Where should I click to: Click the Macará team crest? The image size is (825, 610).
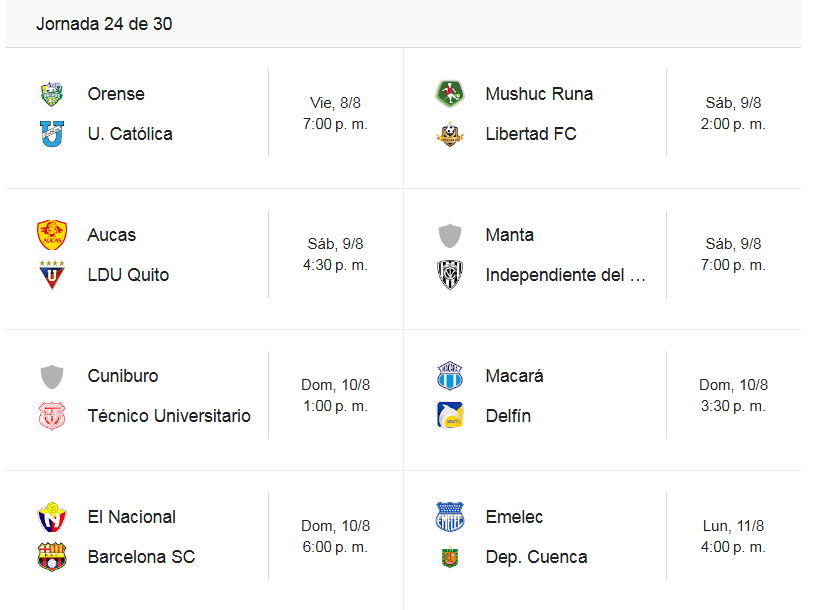450,376
